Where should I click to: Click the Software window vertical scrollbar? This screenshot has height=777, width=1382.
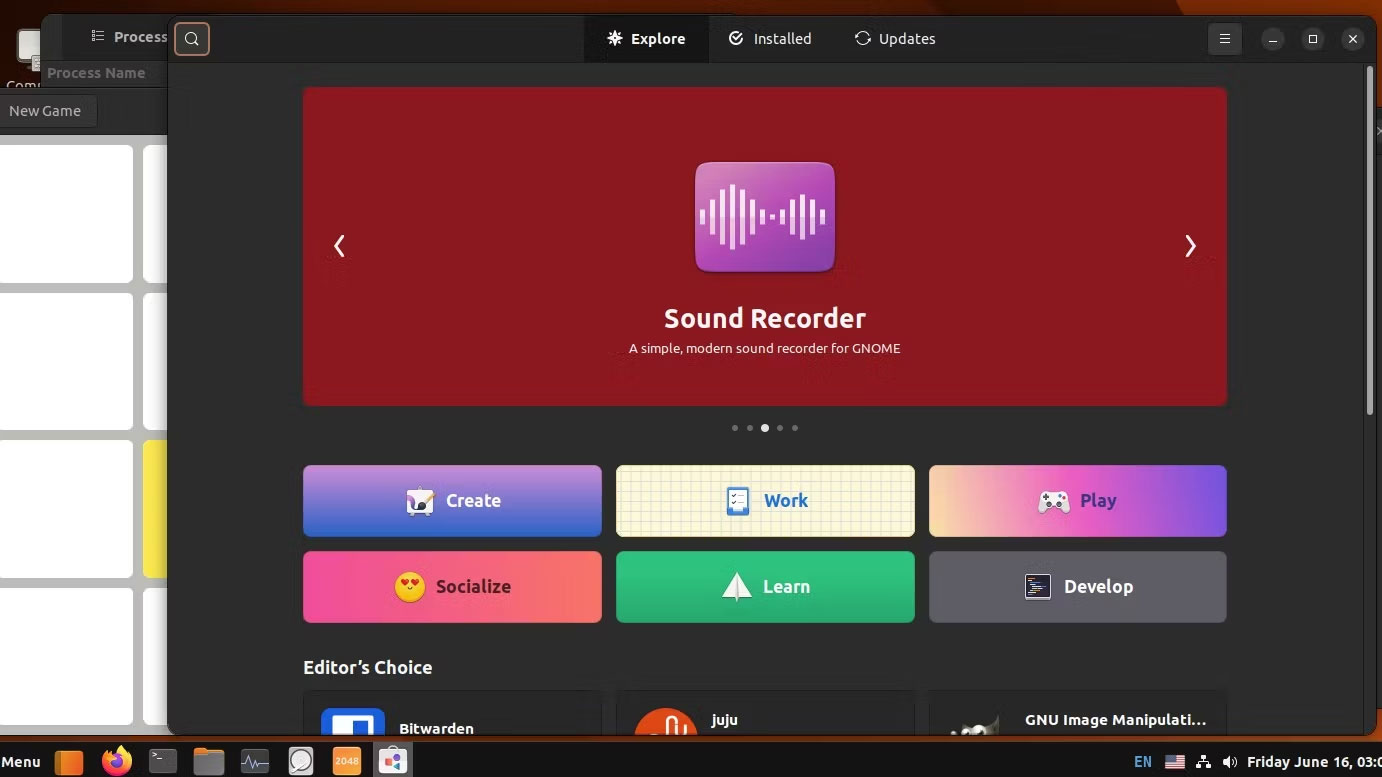[1370, 240]
